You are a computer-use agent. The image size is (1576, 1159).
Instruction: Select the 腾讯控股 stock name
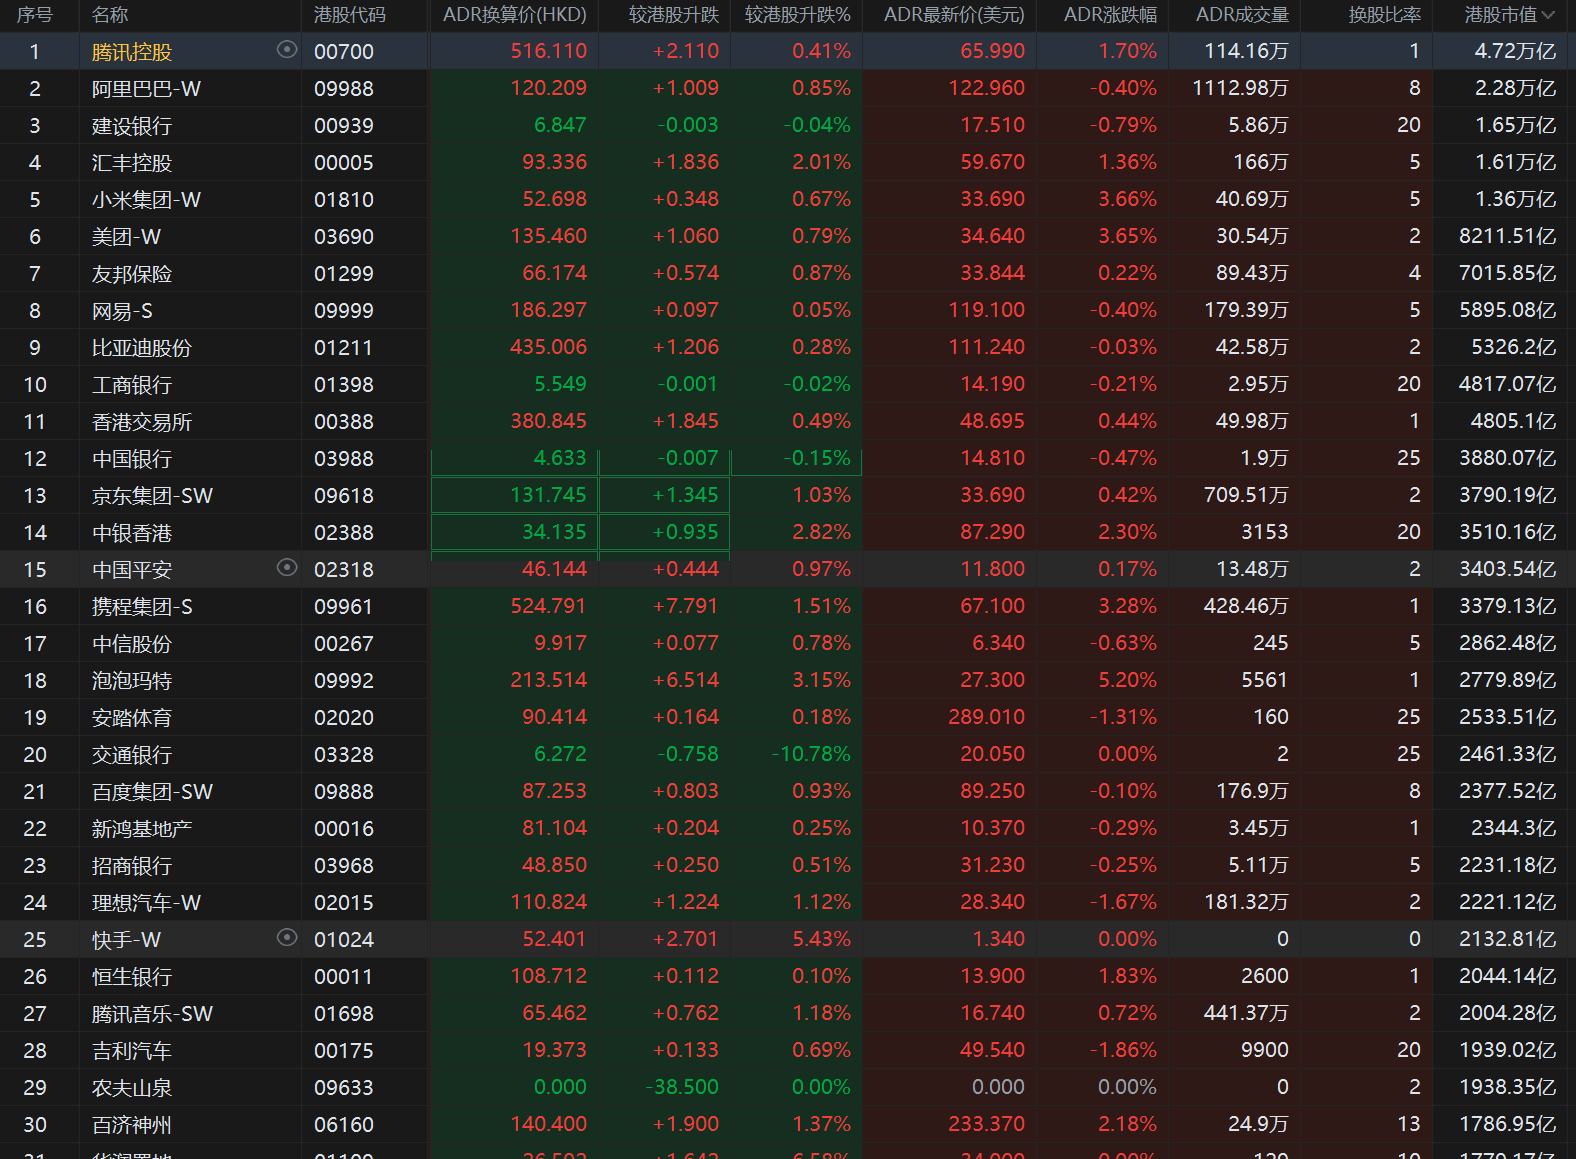coord(132,52)
